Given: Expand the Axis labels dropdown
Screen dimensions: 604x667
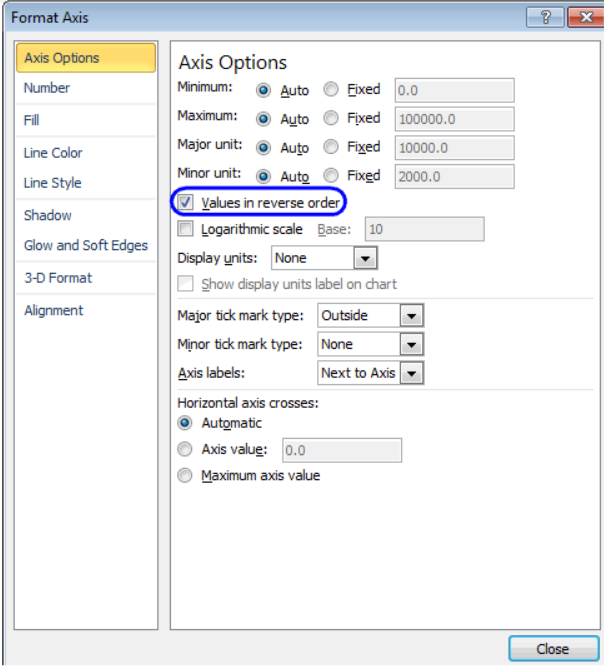Looking at the screenshot, I should point(411,373).
